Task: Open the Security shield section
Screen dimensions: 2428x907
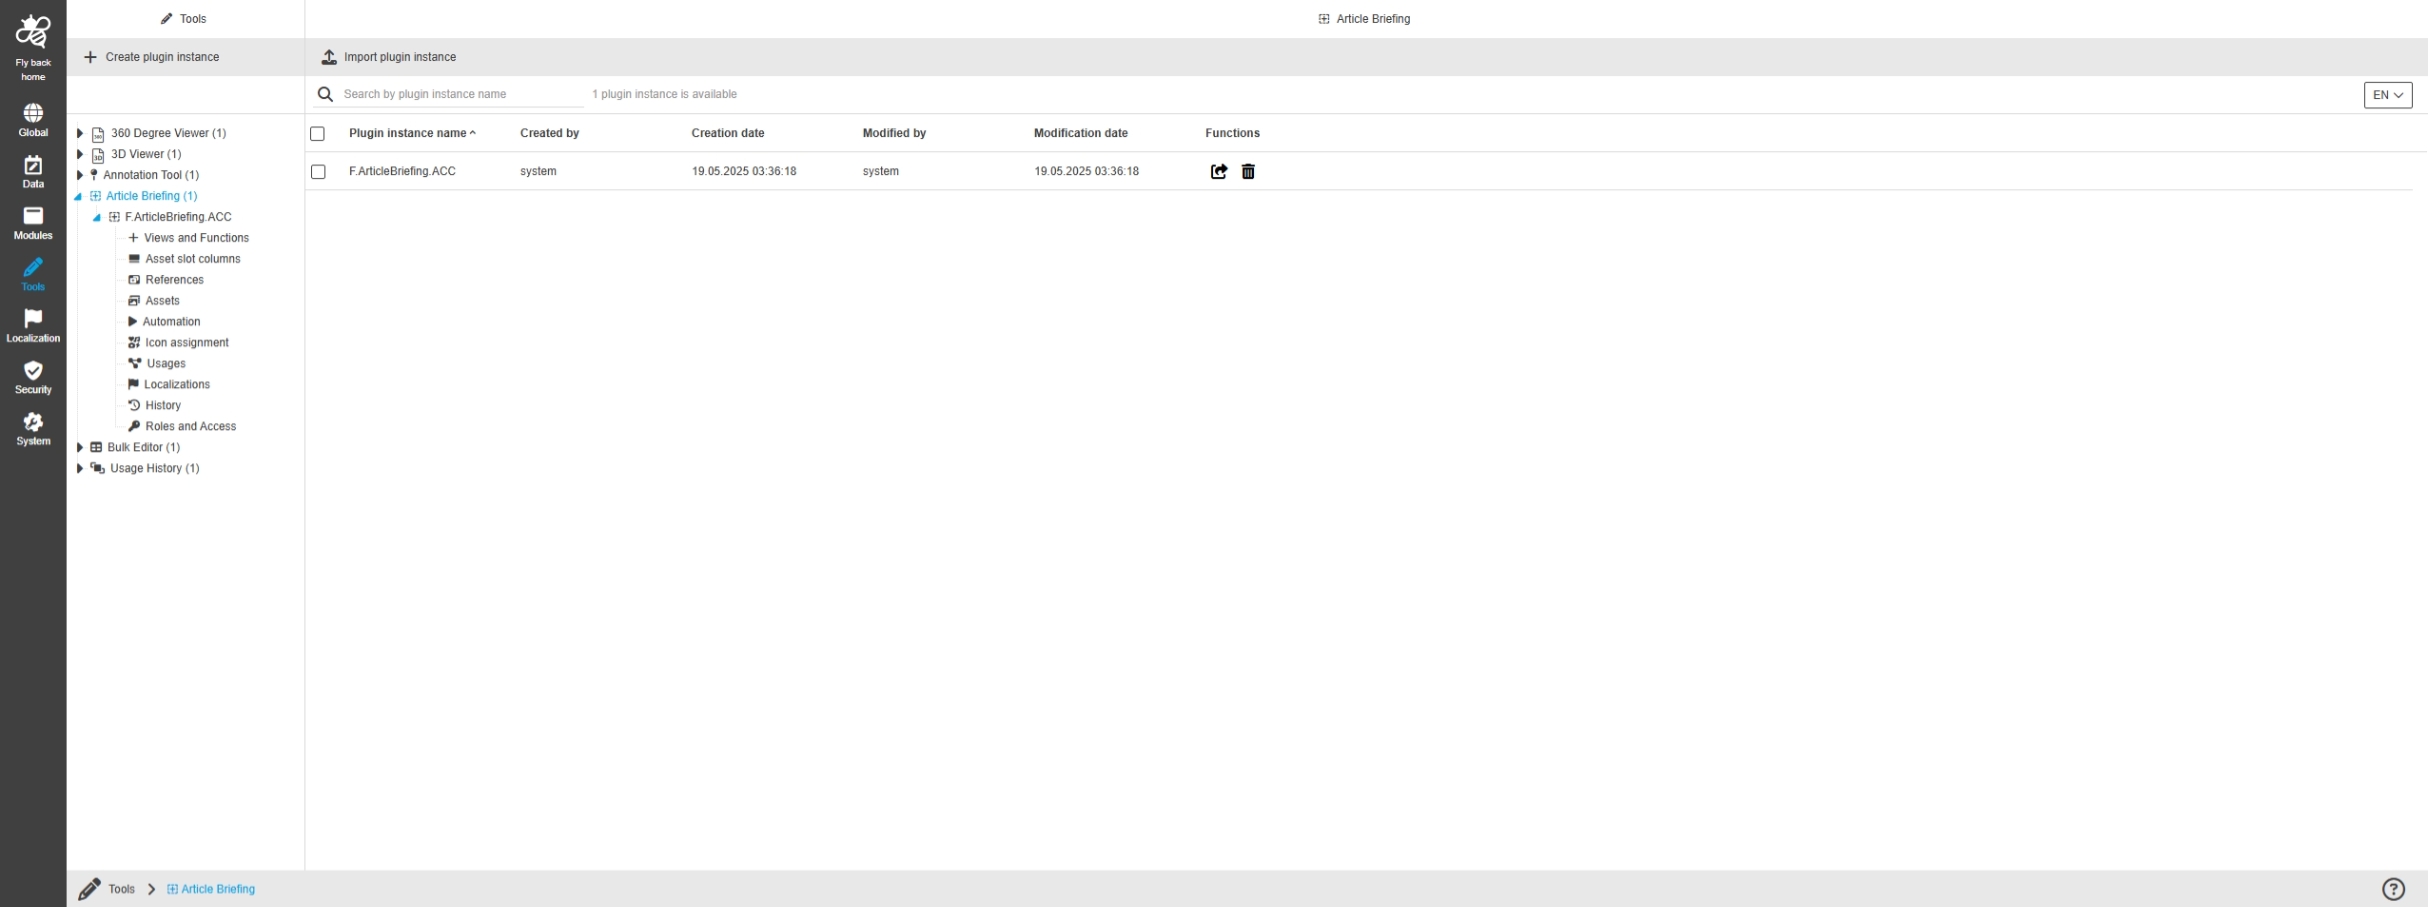Action: pyautogui.click(x=33, y=377)
